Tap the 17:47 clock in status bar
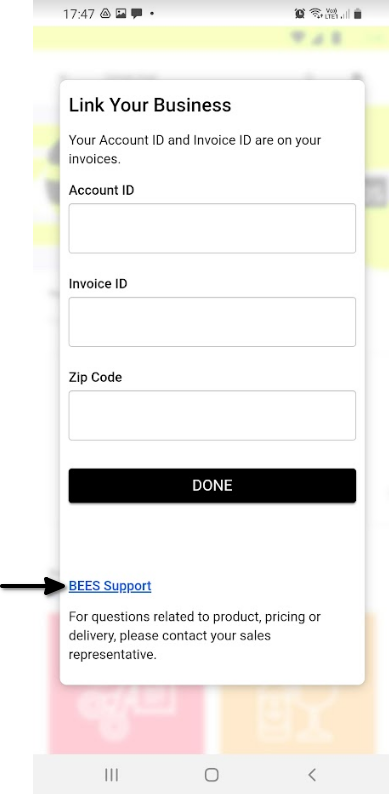 pyautogui.click(x=79, y=14)
